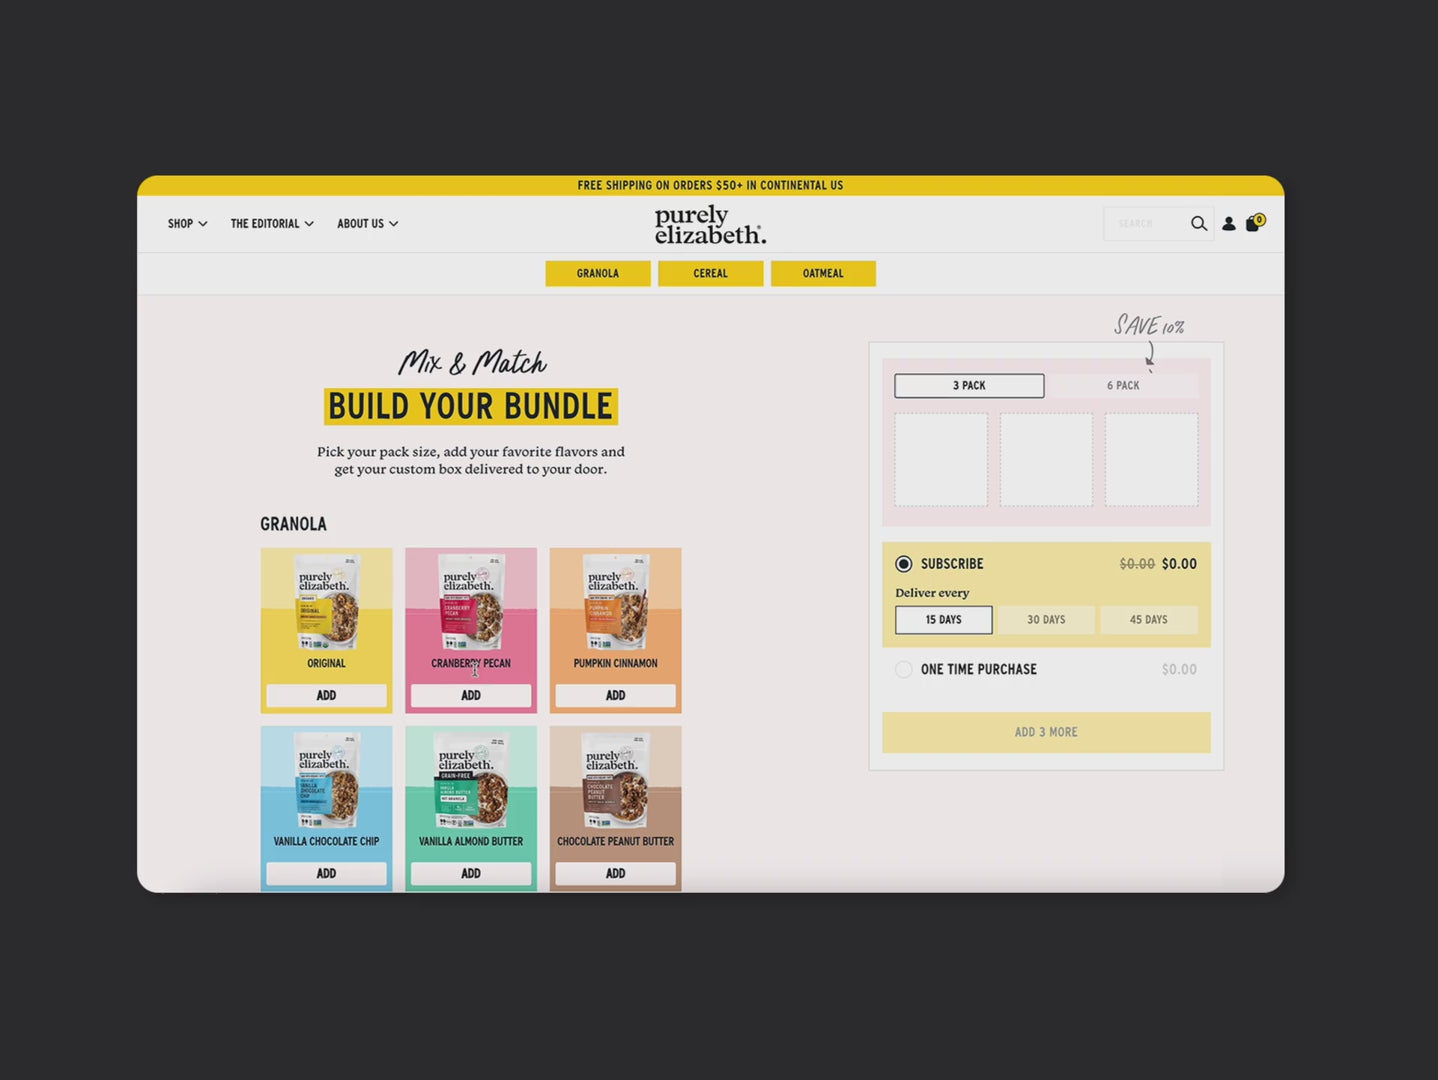Screen dimensions: 1438x1080
Task: Switch to the 6 Pack tab
Action: click(1122, 386)
